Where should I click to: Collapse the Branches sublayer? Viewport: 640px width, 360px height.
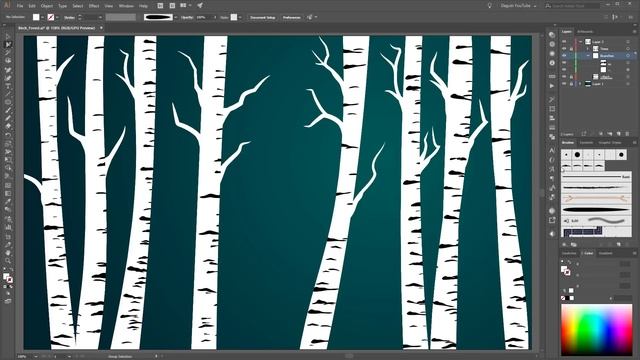588,56
